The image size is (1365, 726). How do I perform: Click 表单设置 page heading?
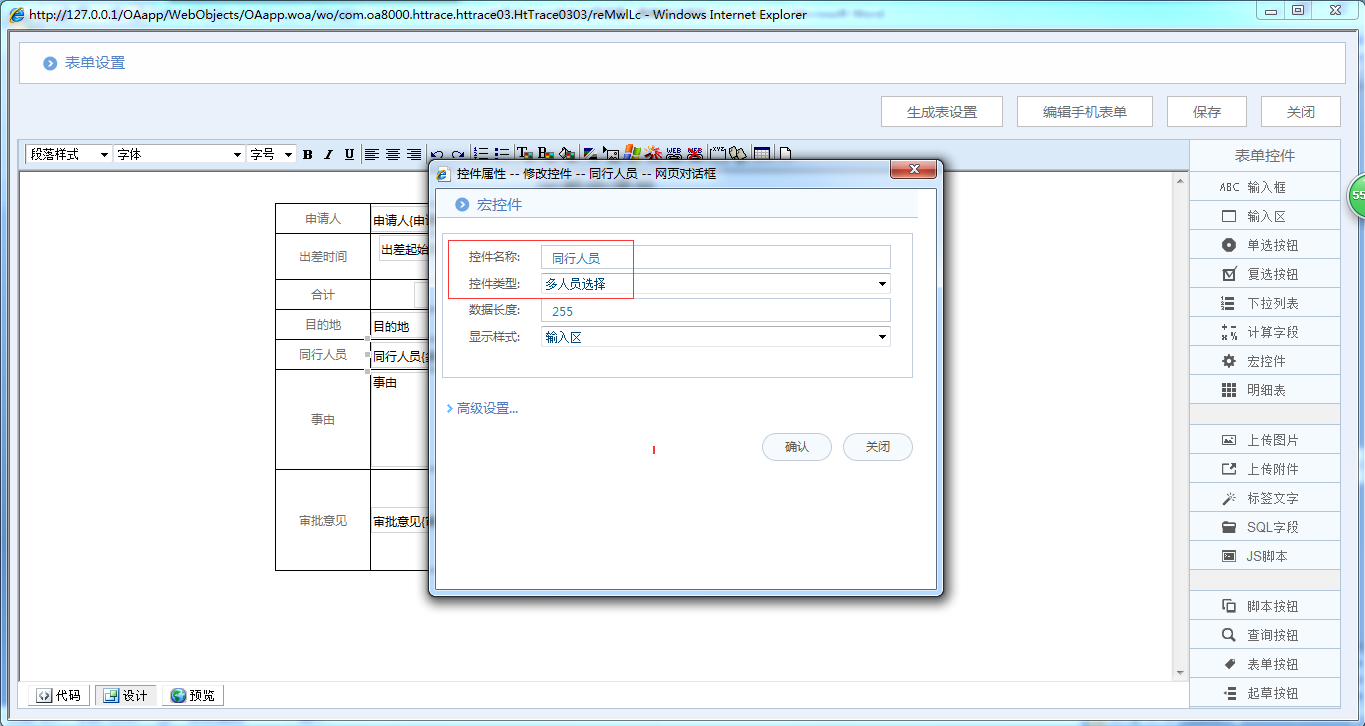95,63
